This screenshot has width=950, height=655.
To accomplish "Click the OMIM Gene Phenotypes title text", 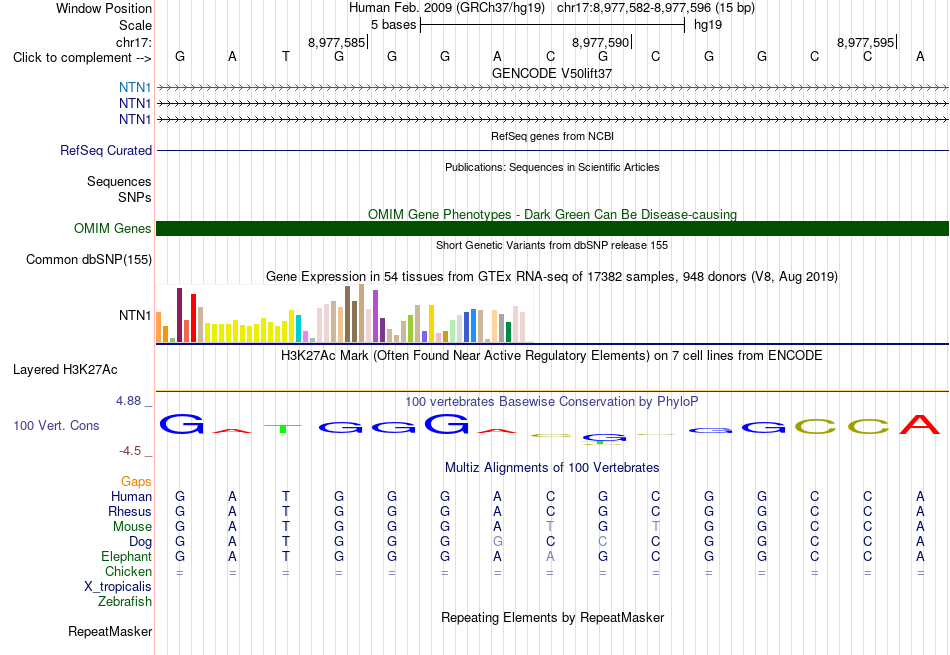I will click(552, 214).
